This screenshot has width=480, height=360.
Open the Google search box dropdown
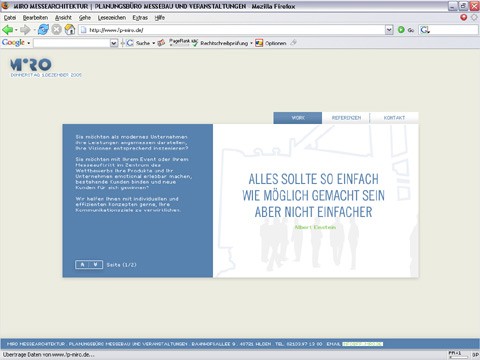tap(114, 43)
